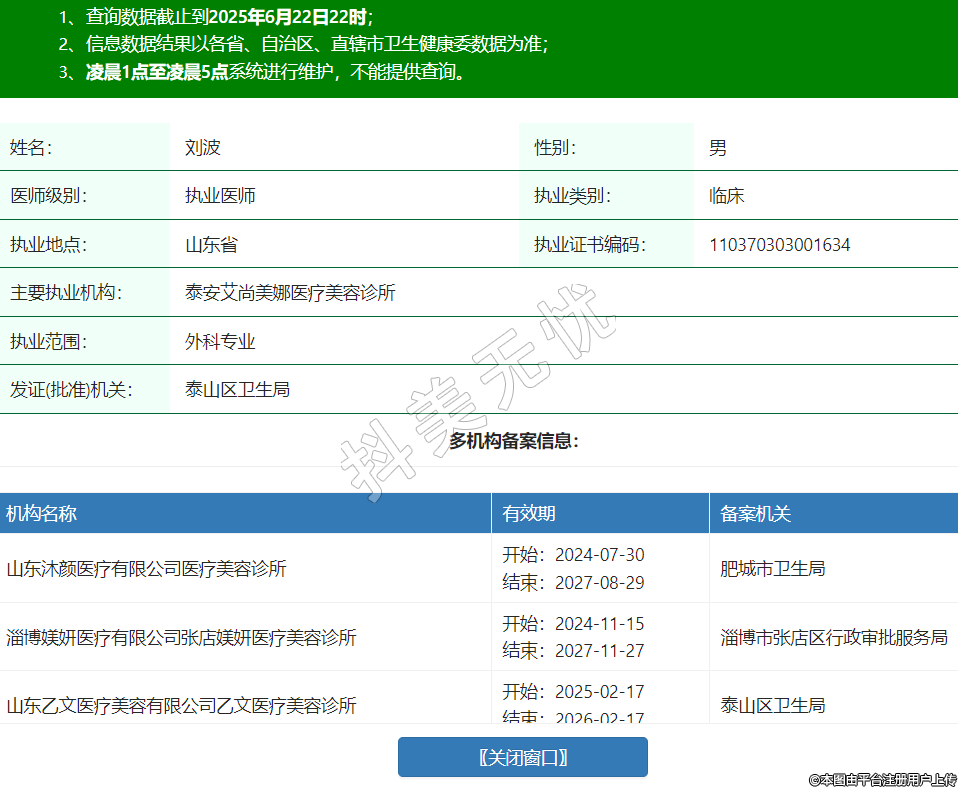Image resolution: width=958 pixels, height=787 pixels.
Task: Click the 外科专业 practice scope value
Action: pos(220,342)
